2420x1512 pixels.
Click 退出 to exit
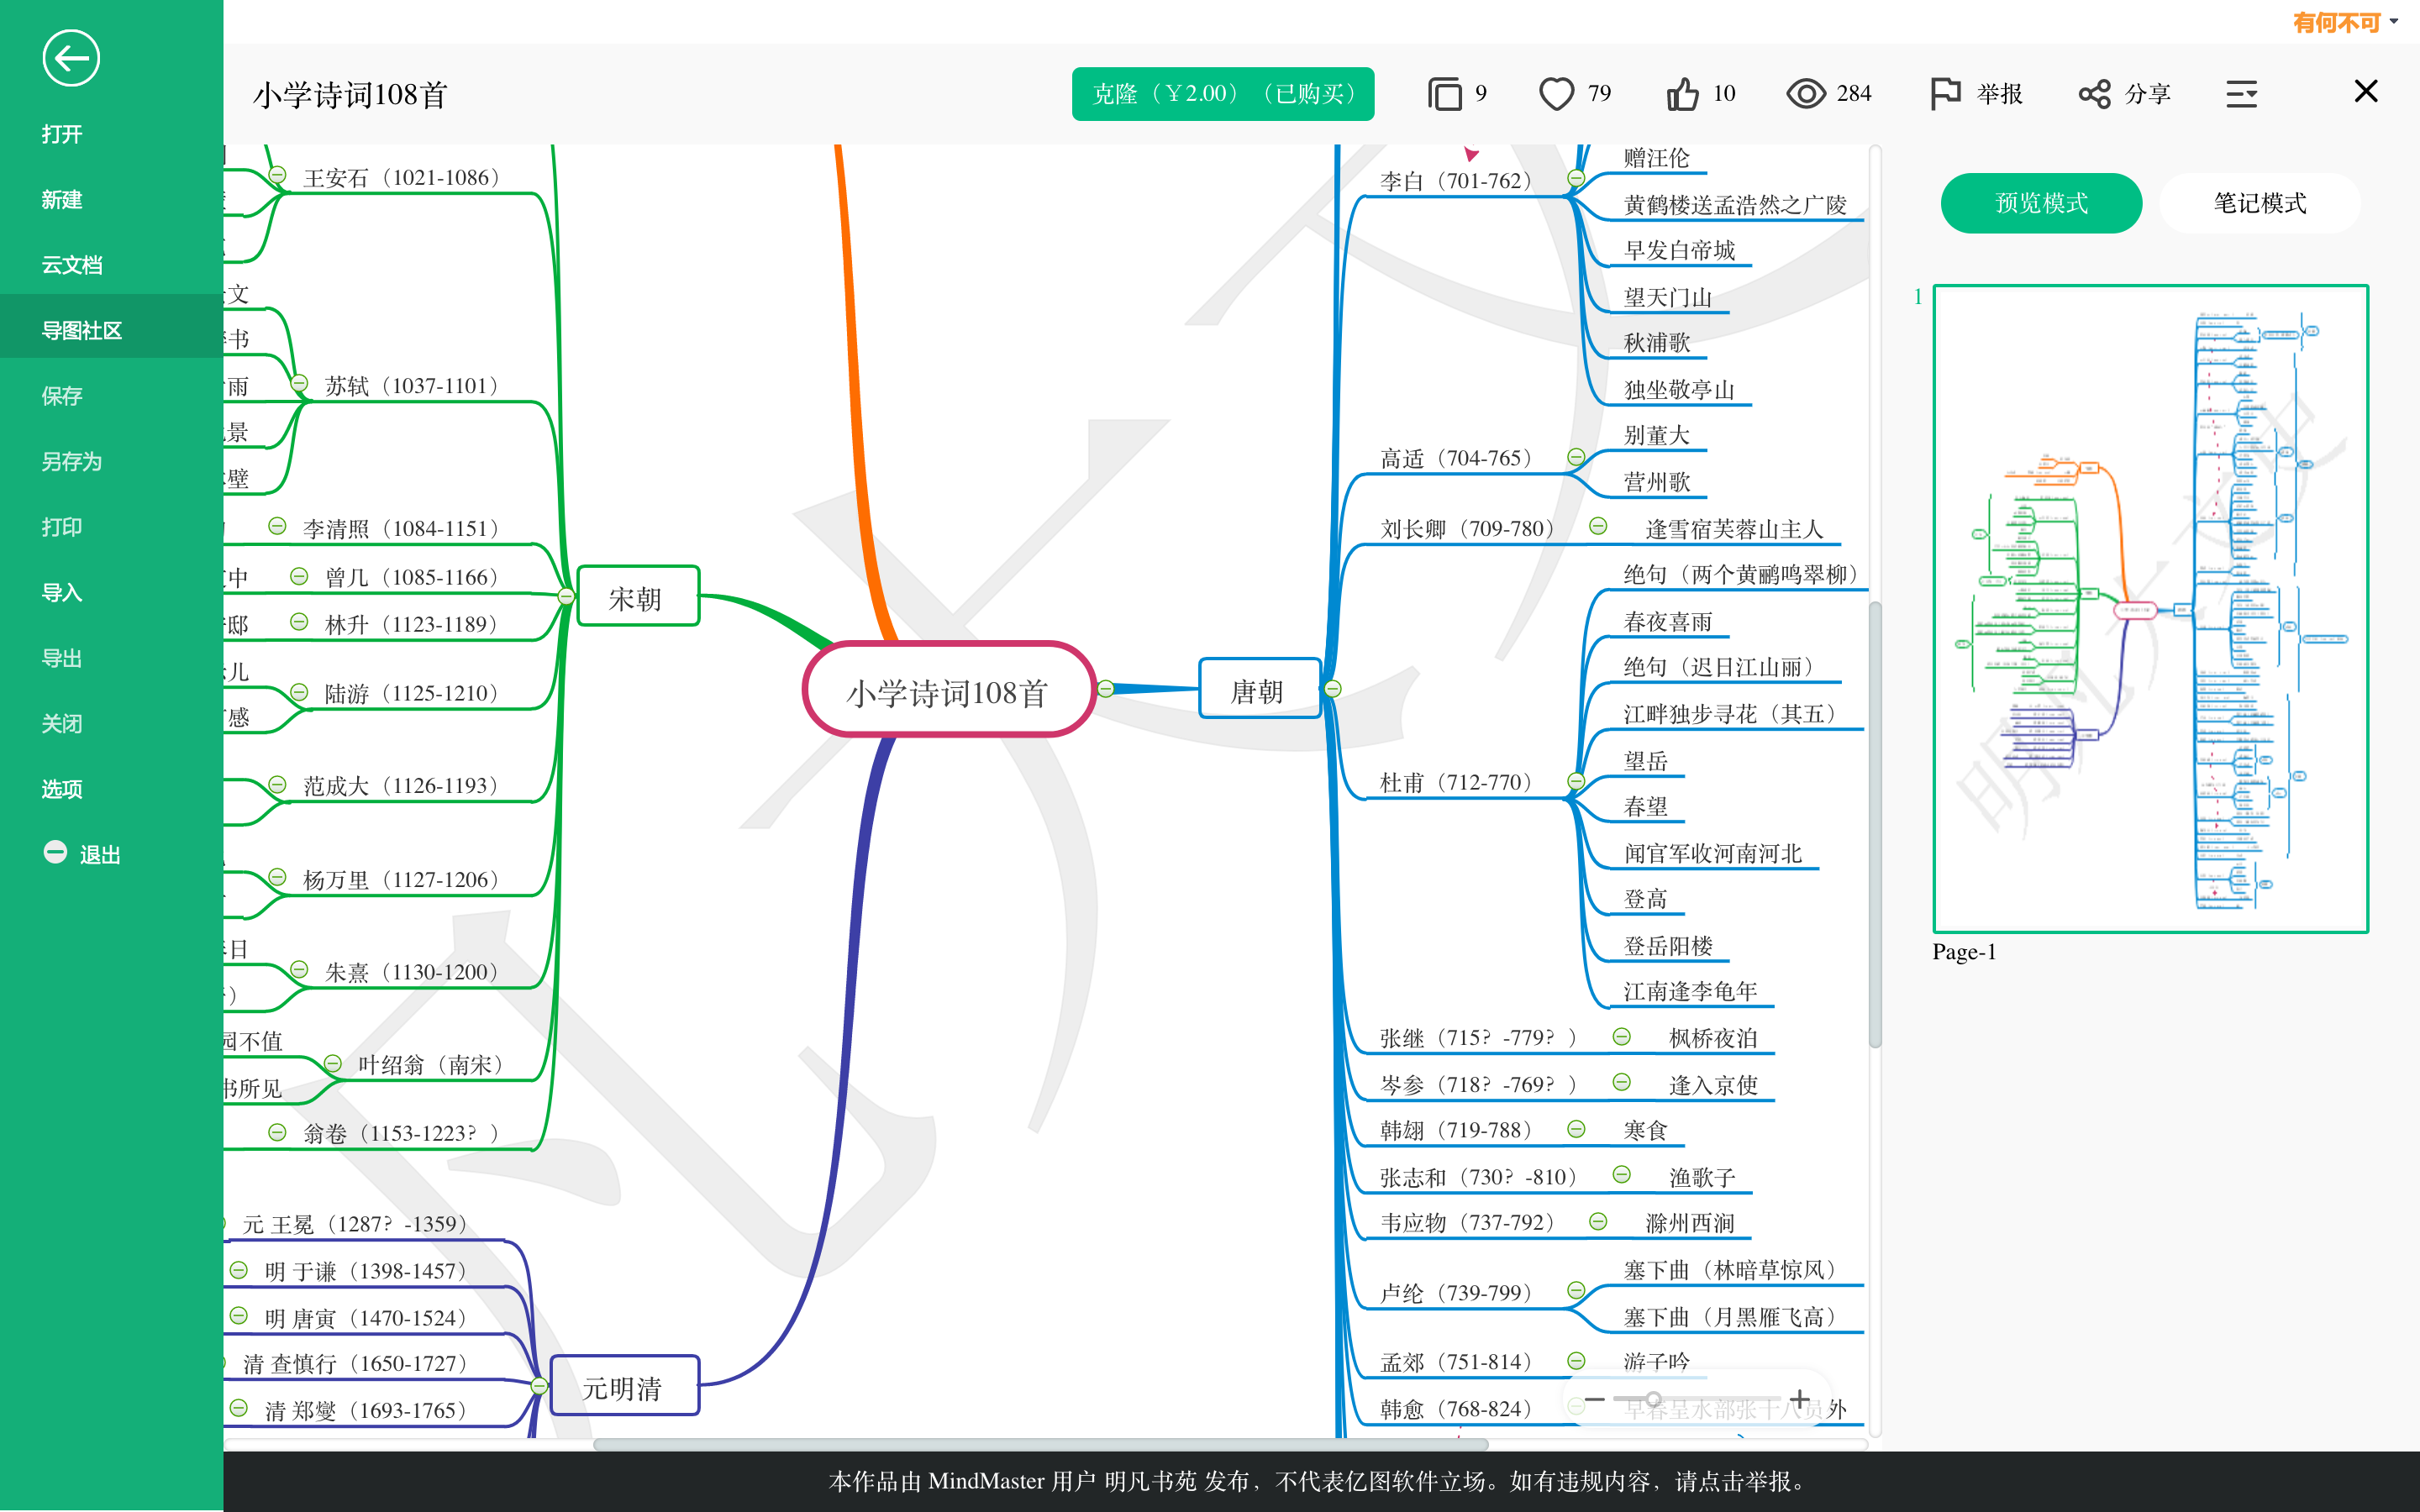click(x=100, y=854)
